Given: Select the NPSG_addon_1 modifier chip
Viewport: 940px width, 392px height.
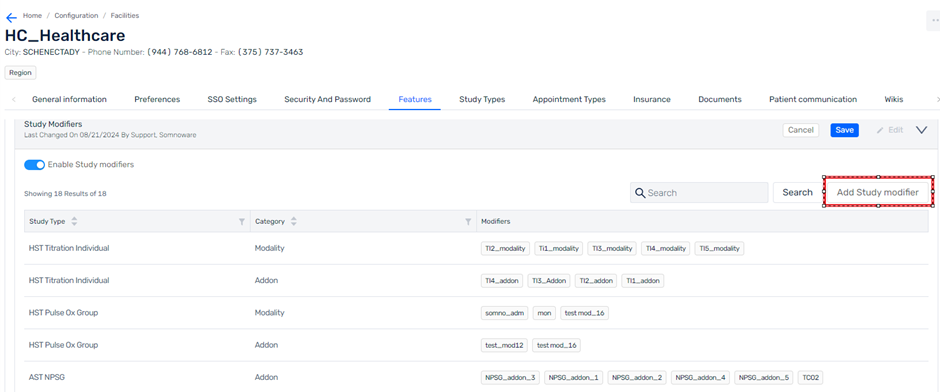Looking at the screenshot, I should tap(574, 378).
